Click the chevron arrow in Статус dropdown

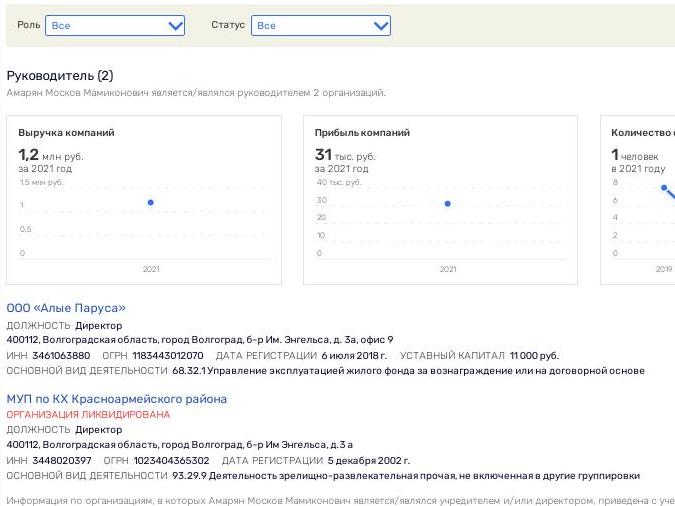coord(381,26)
